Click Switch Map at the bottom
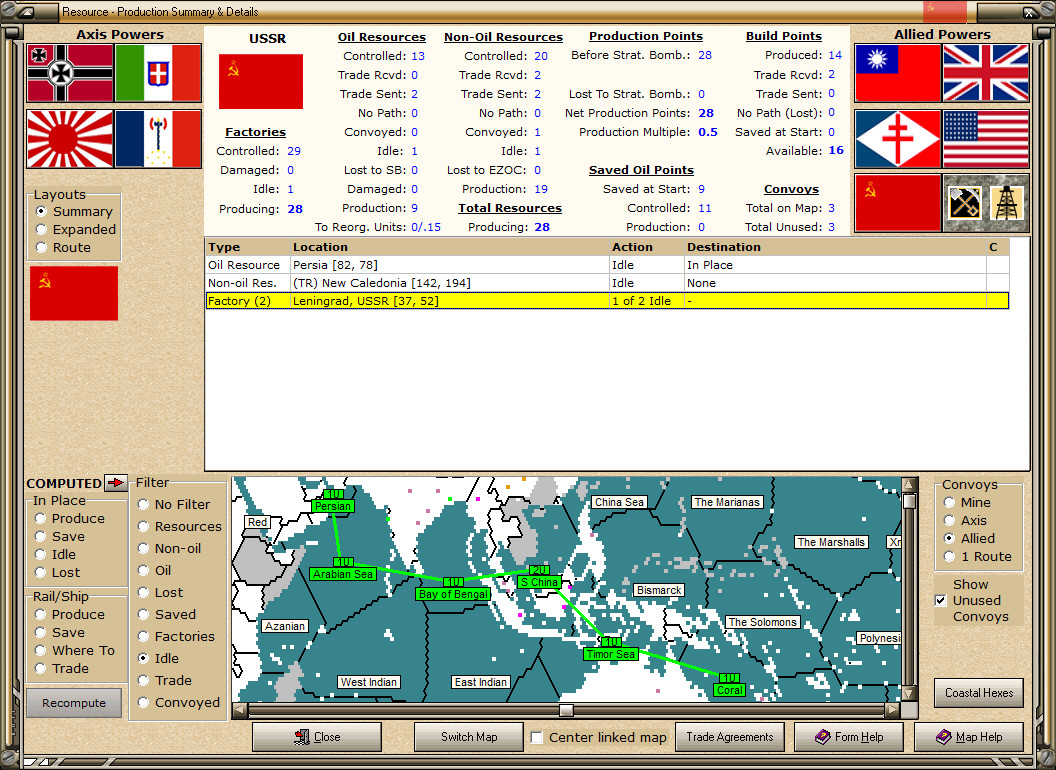The width and height of the screenshot is (1056, 770). click(x=468, y=737)
